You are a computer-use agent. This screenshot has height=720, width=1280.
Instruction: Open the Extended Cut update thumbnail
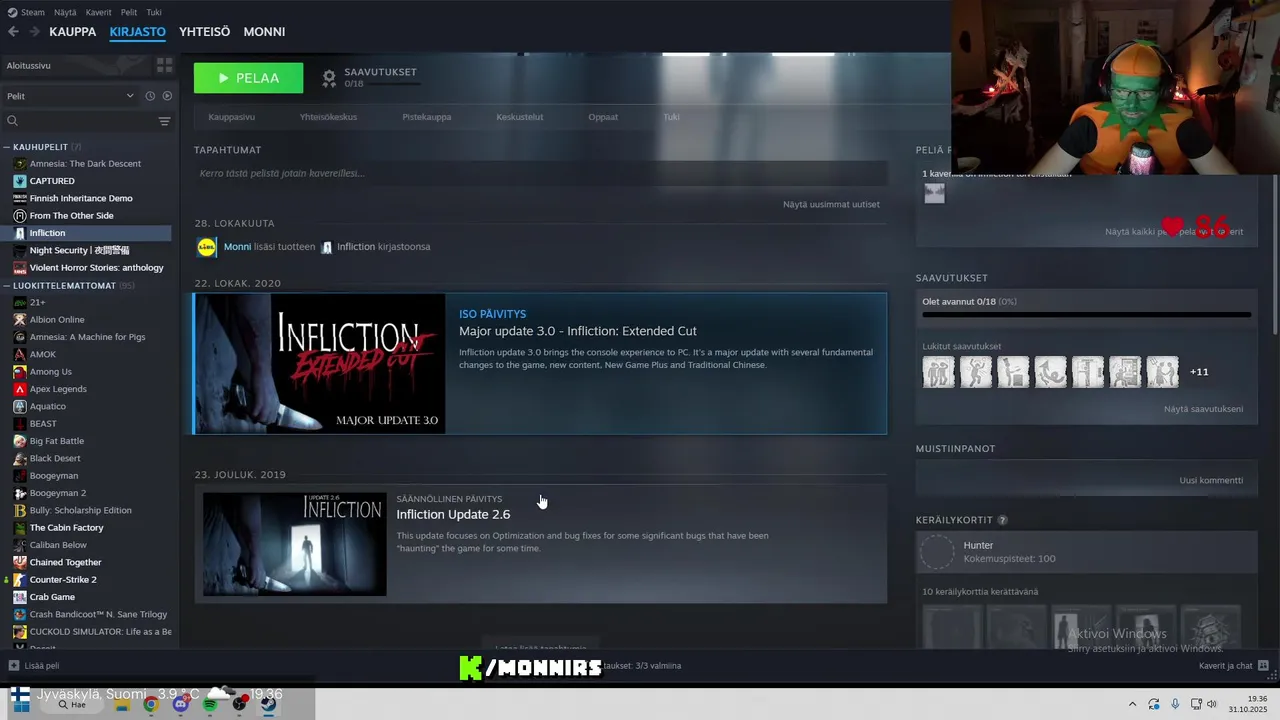tap(320, 364)
